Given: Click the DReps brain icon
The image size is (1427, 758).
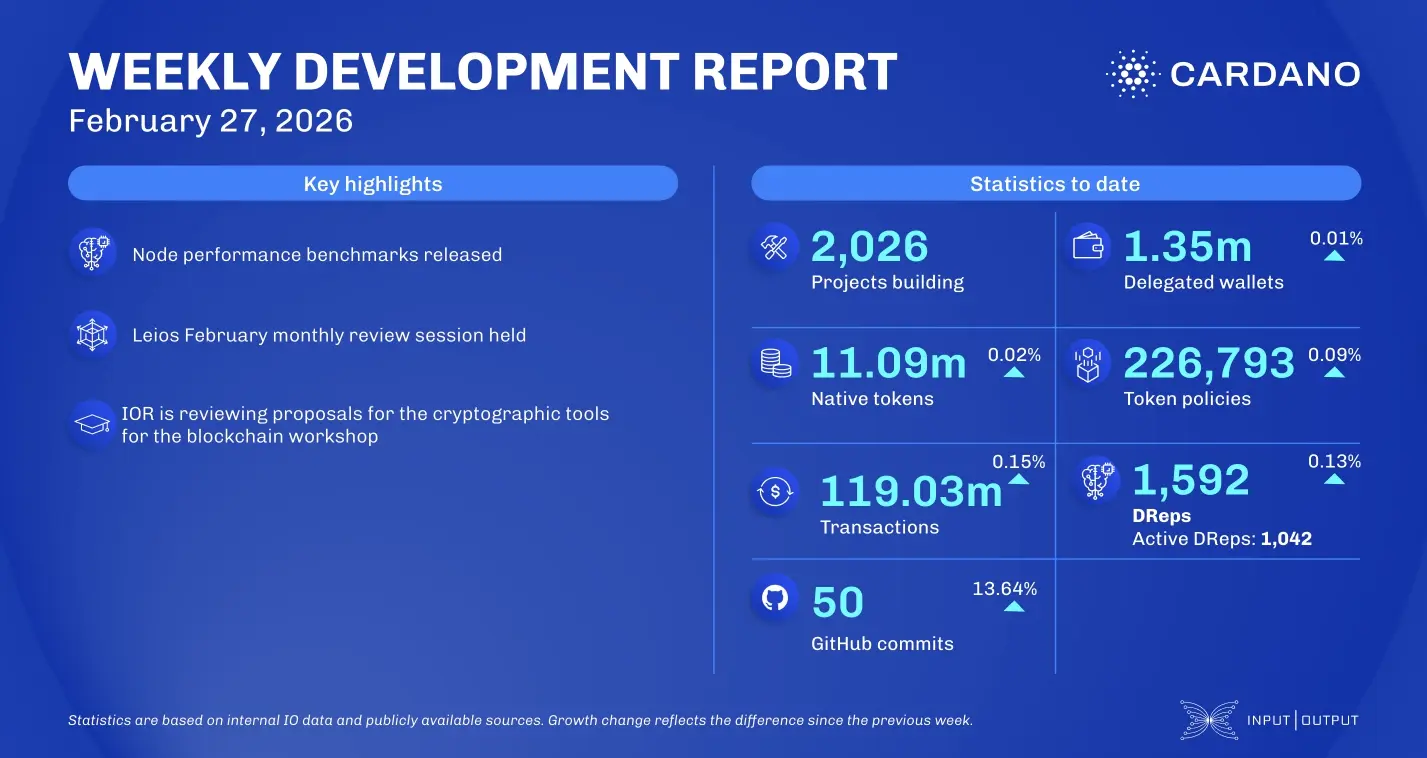Looking at the screenshot, I should click(x=1098, y=479).
